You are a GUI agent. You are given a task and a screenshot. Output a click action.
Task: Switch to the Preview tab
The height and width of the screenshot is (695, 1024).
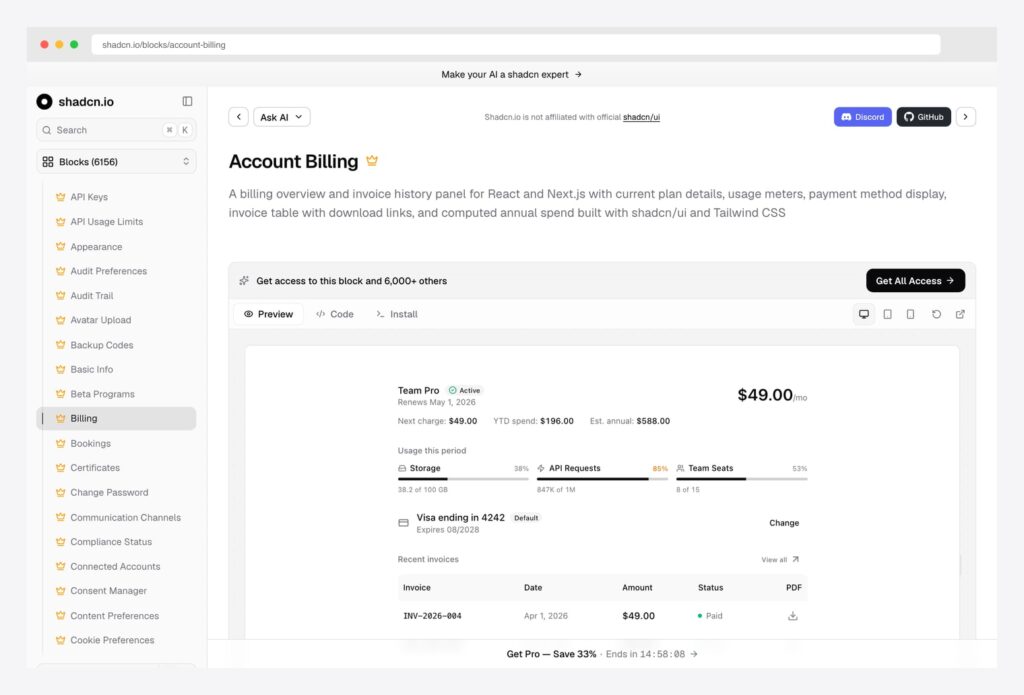268,314
